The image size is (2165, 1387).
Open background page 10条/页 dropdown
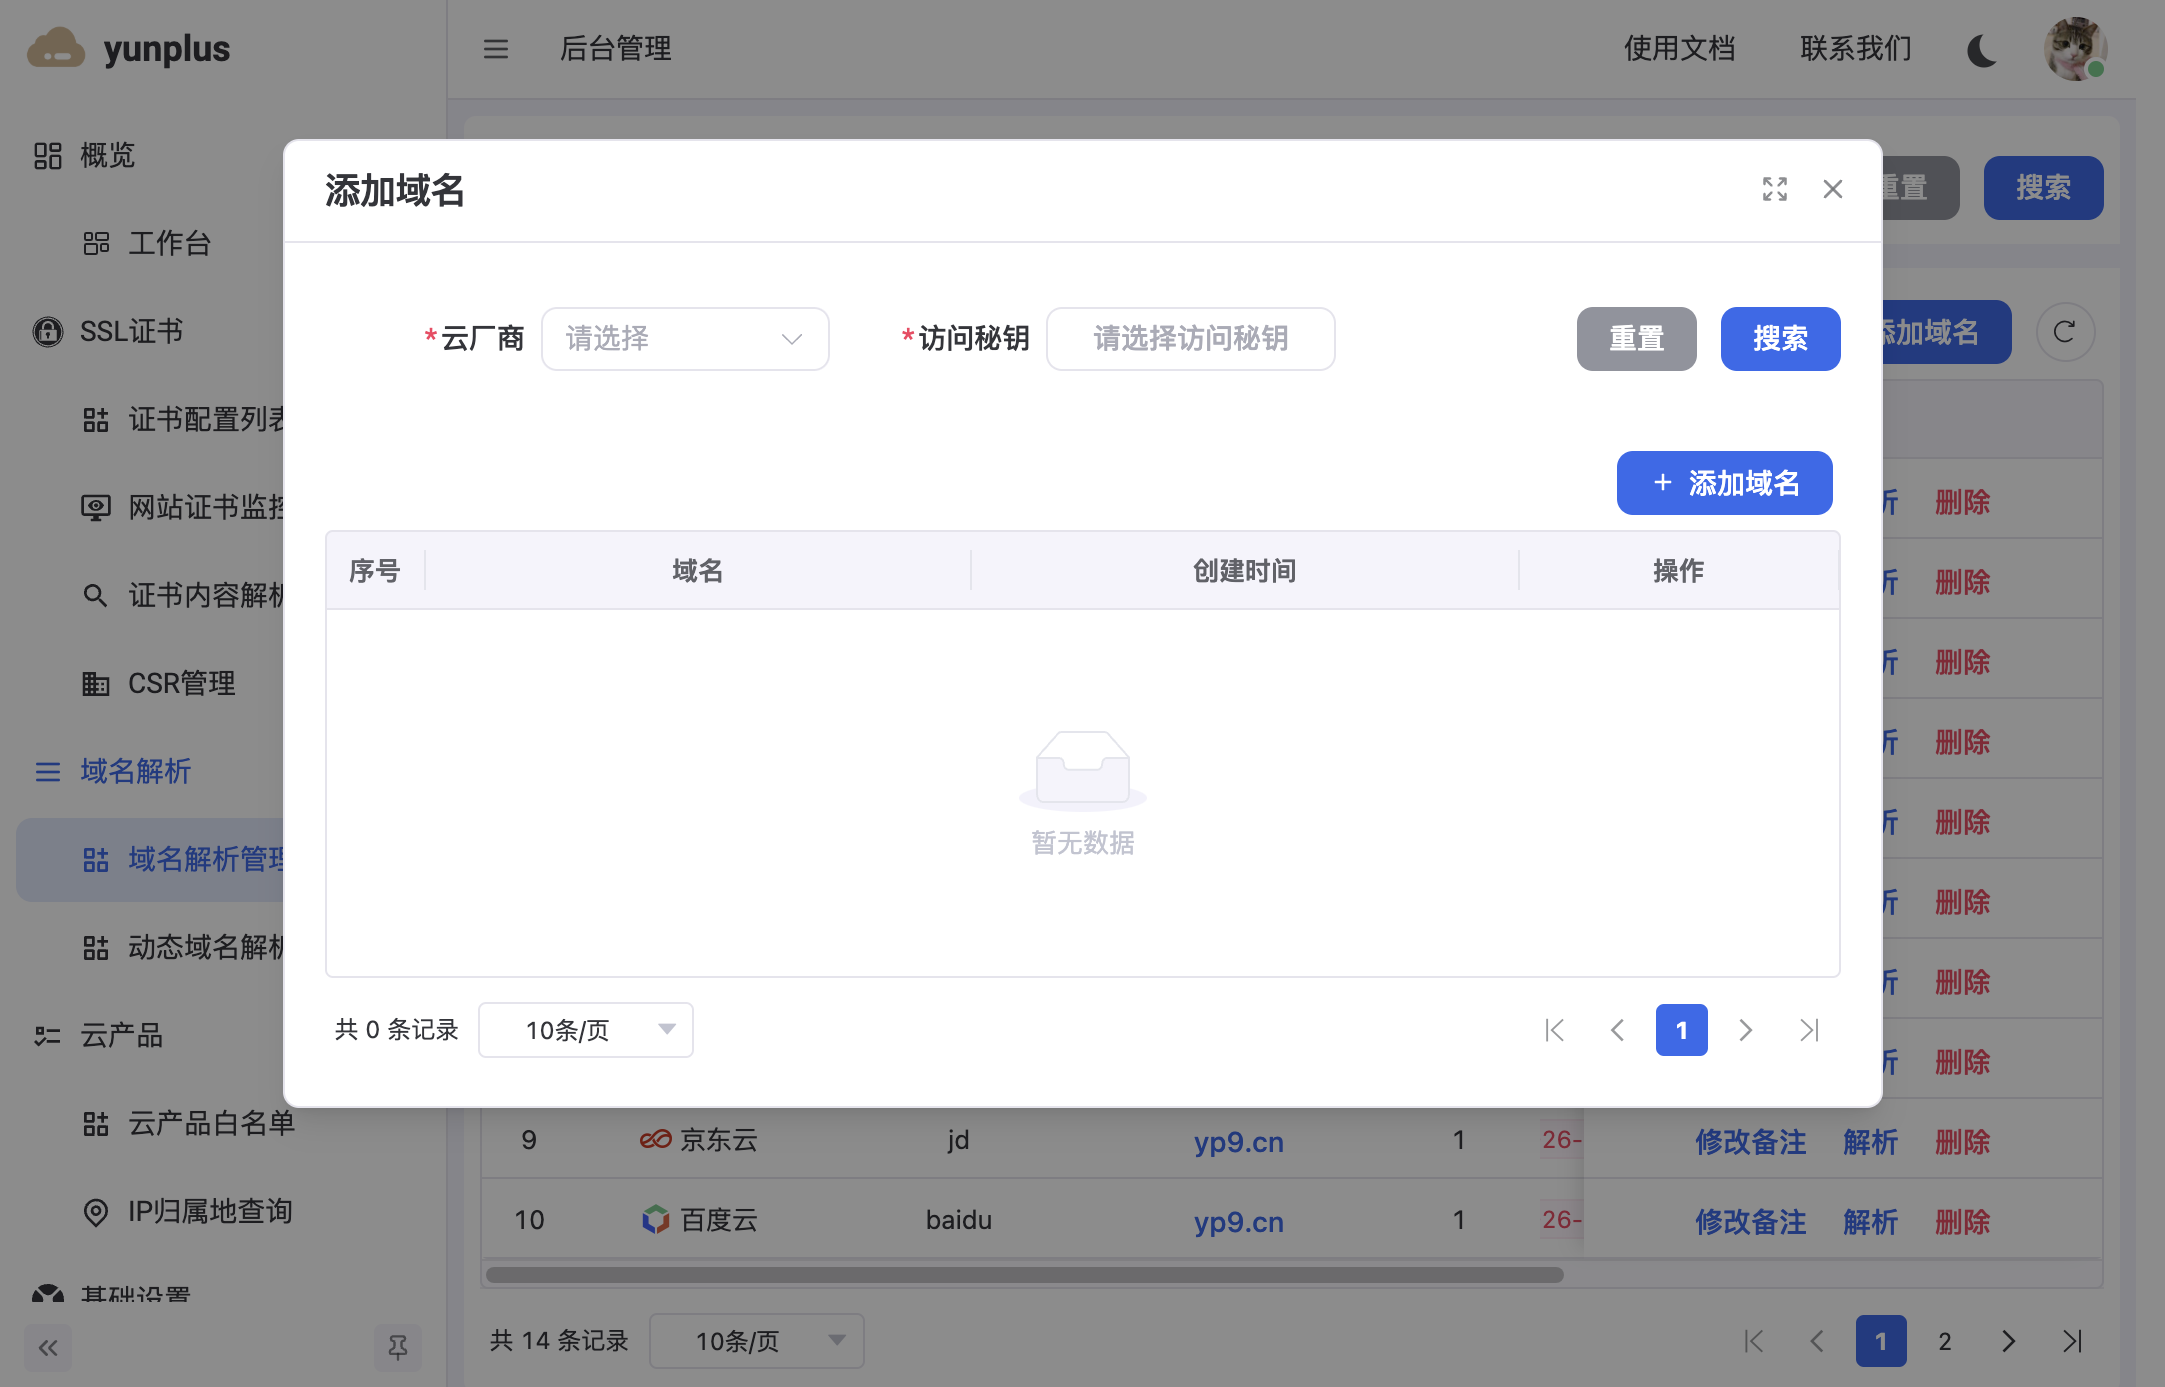[x=756, y=1341]
